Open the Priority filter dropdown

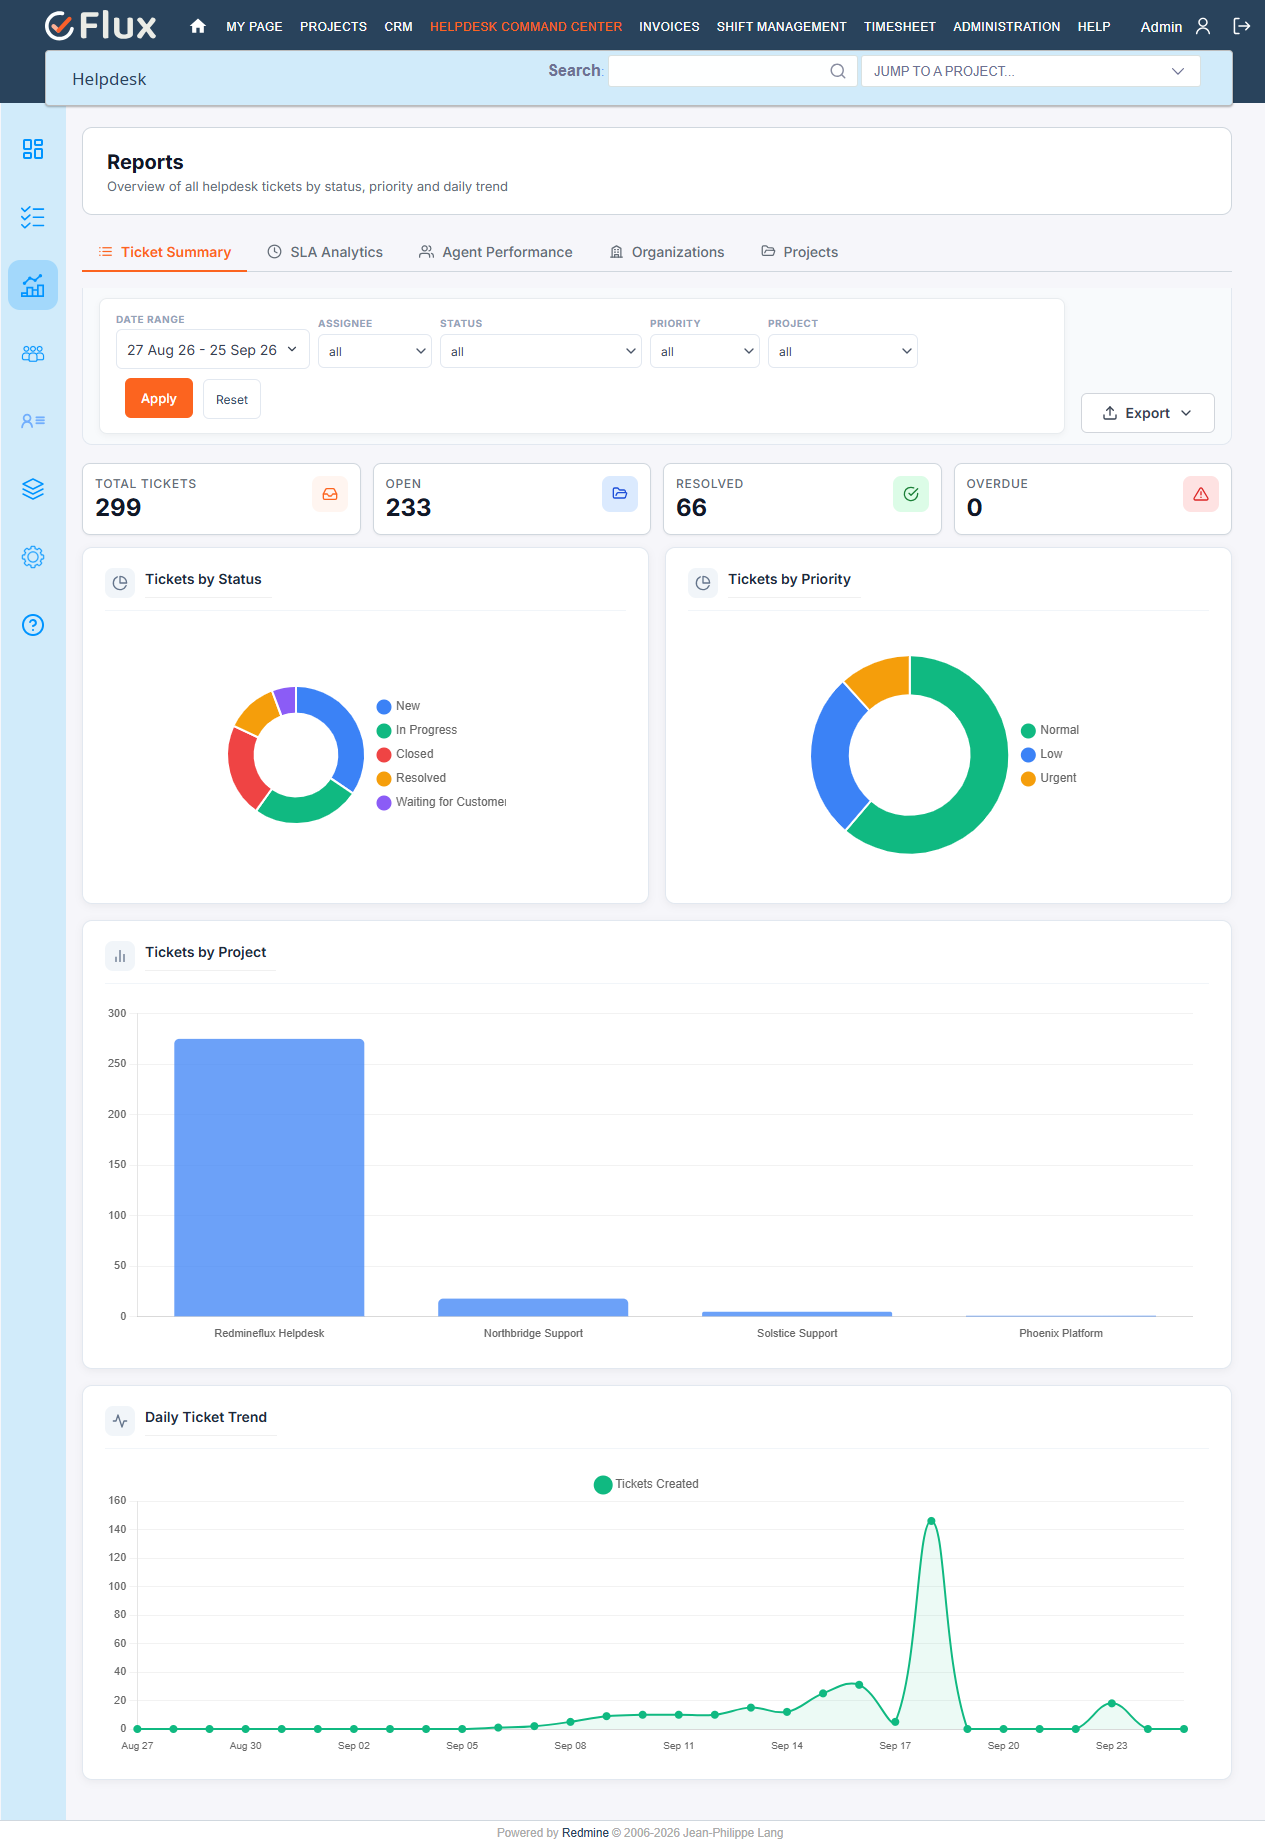(x=705, y=351)
